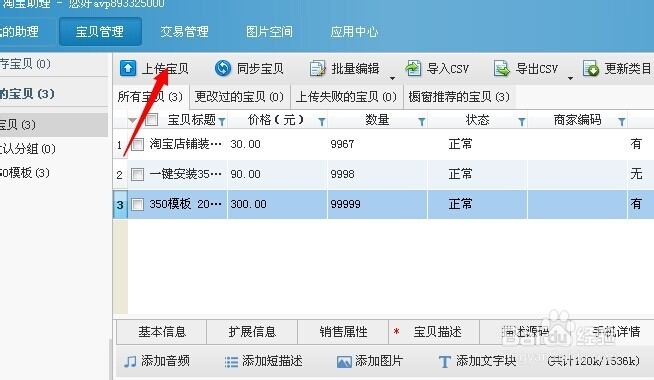Screen dimensions: 654x380
Task: Open the export CSV (导出CSV) dropdown arrow
Action: [570, 78]
